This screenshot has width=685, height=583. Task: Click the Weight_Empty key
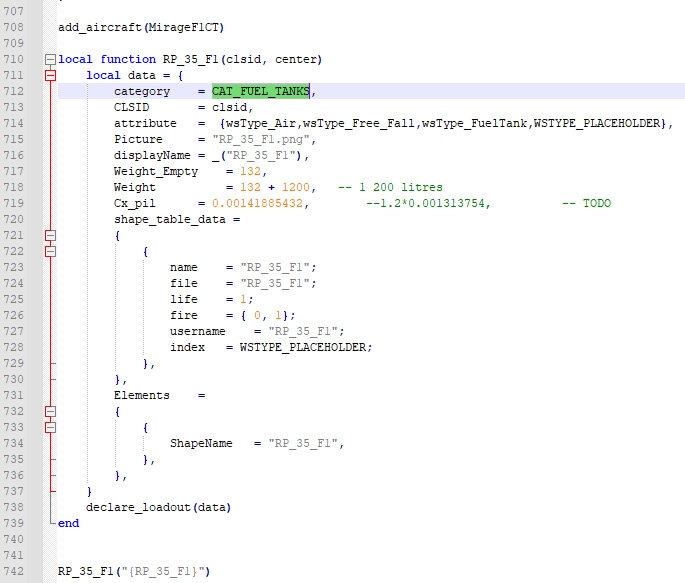pyautogui.click(x=156, y=172)
